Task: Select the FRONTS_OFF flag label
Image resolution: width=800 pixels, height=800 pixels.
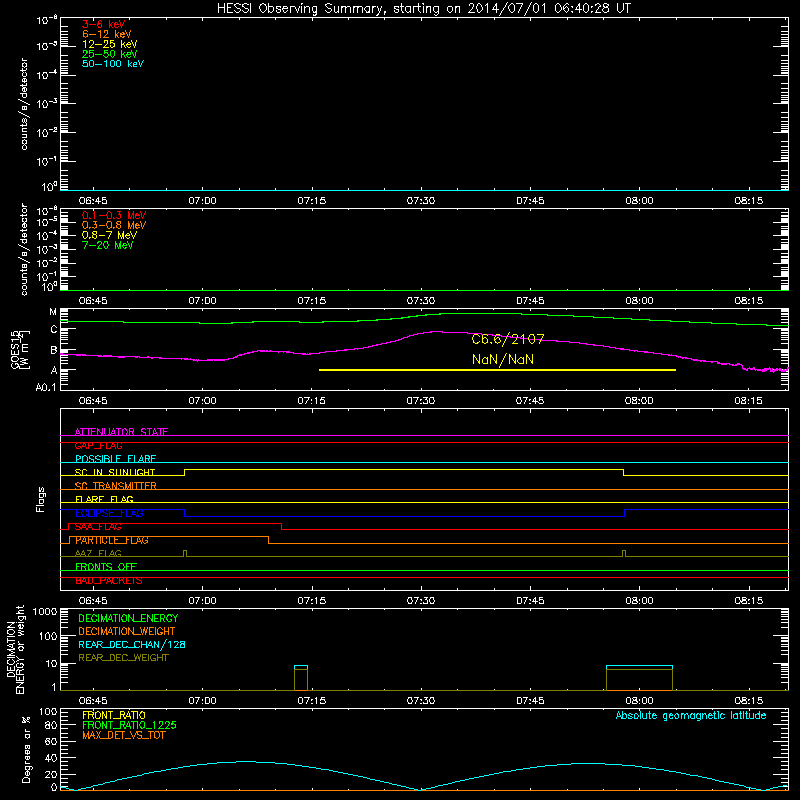Action: pyautogui.click(x=106, y=567)
